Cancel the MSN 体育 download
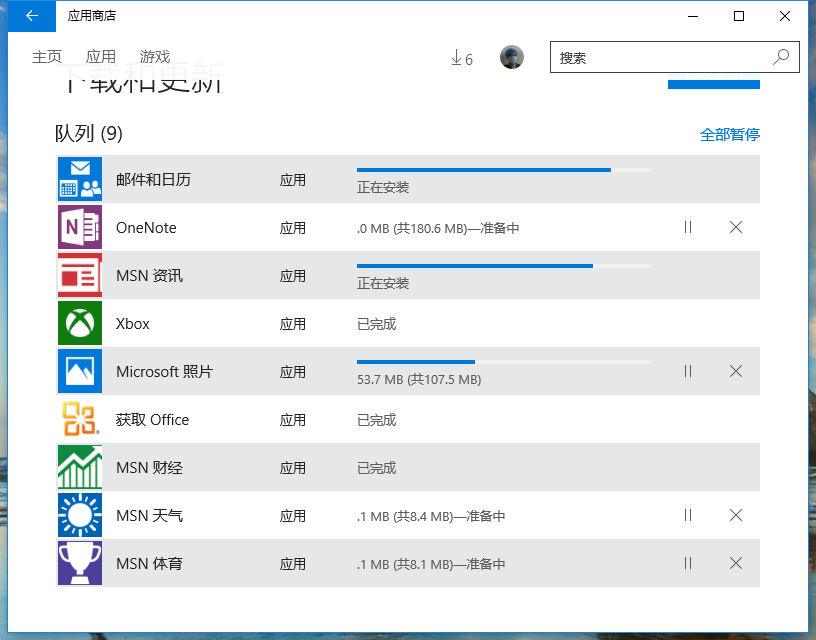The height and width of the screenshot is (640, 816). point(736,563)
